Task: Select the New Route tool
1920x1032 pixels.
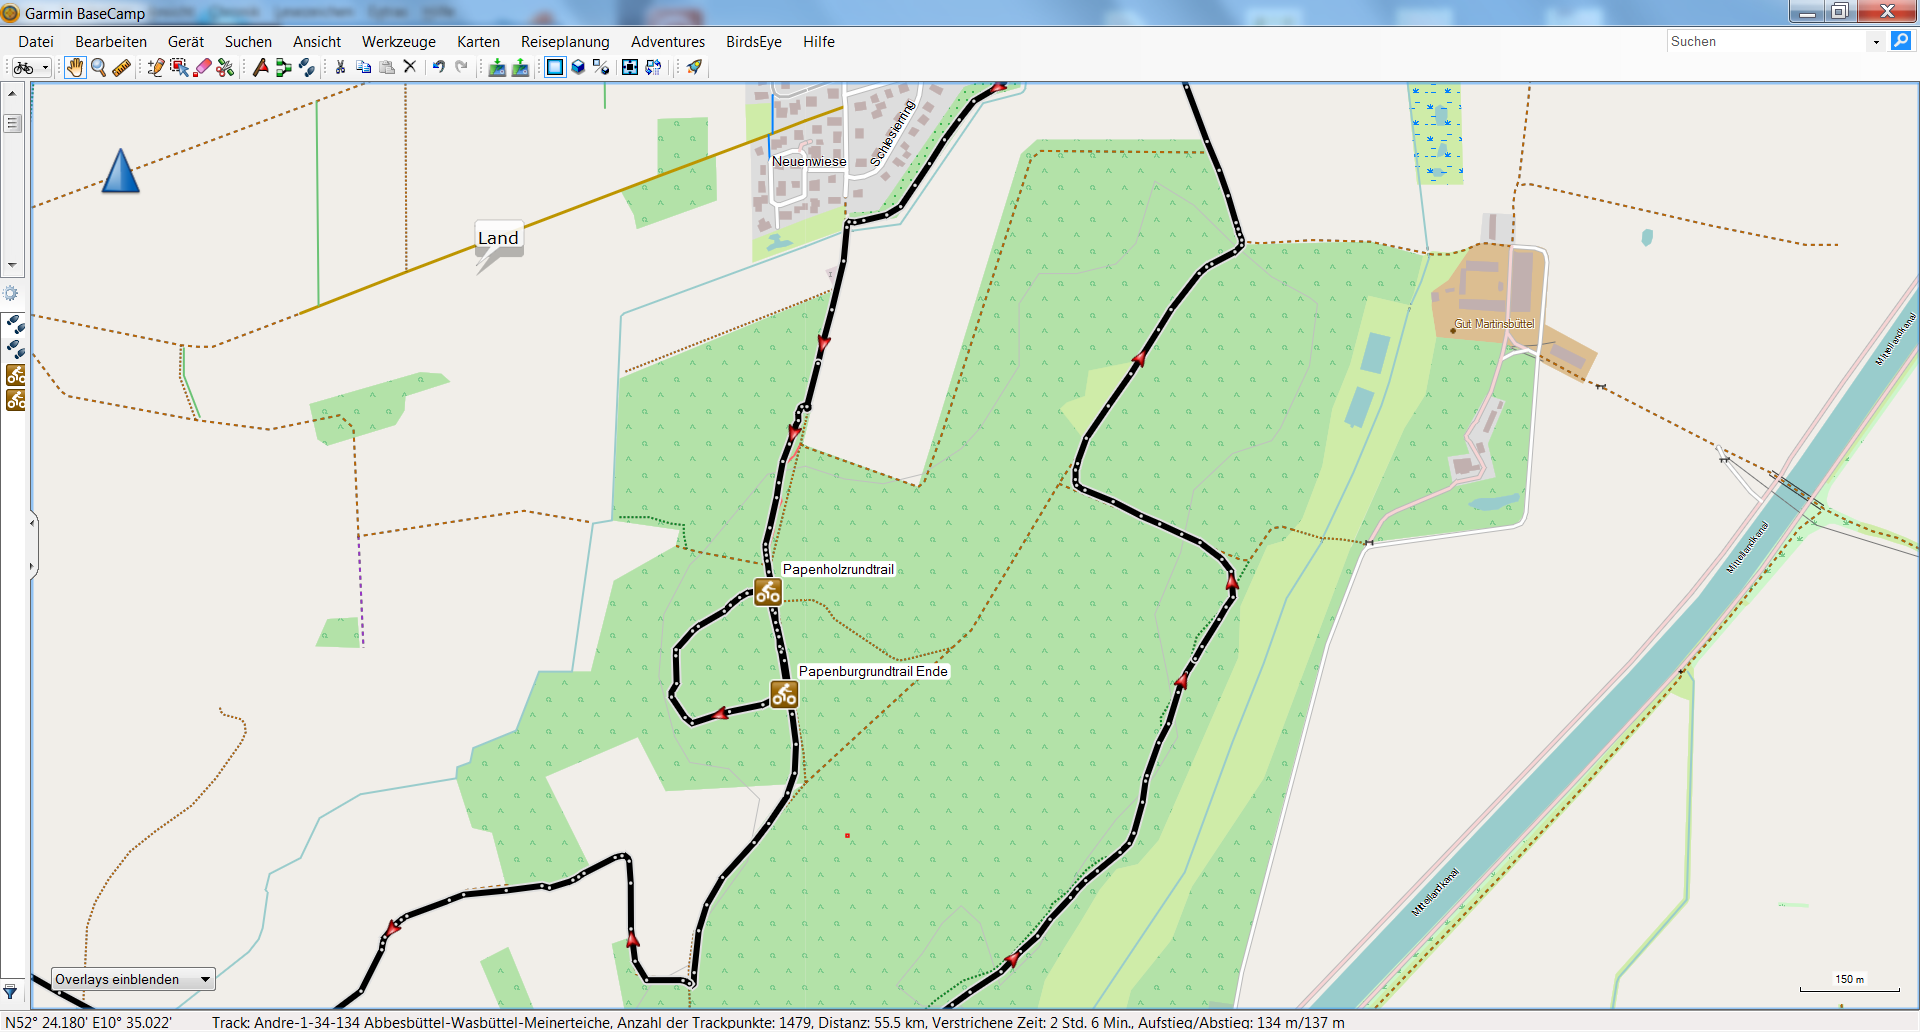Action: (x=283, y=67)
